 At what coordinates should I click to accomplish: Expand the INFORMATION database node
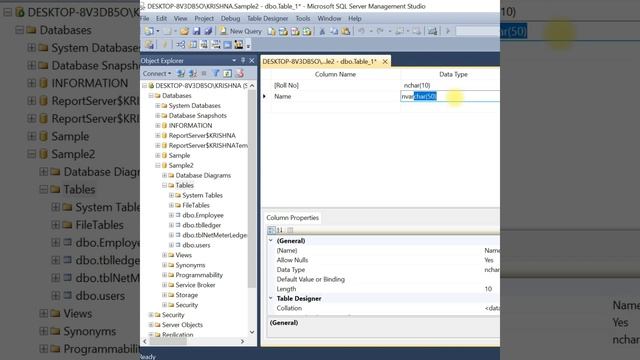[158, 126]
